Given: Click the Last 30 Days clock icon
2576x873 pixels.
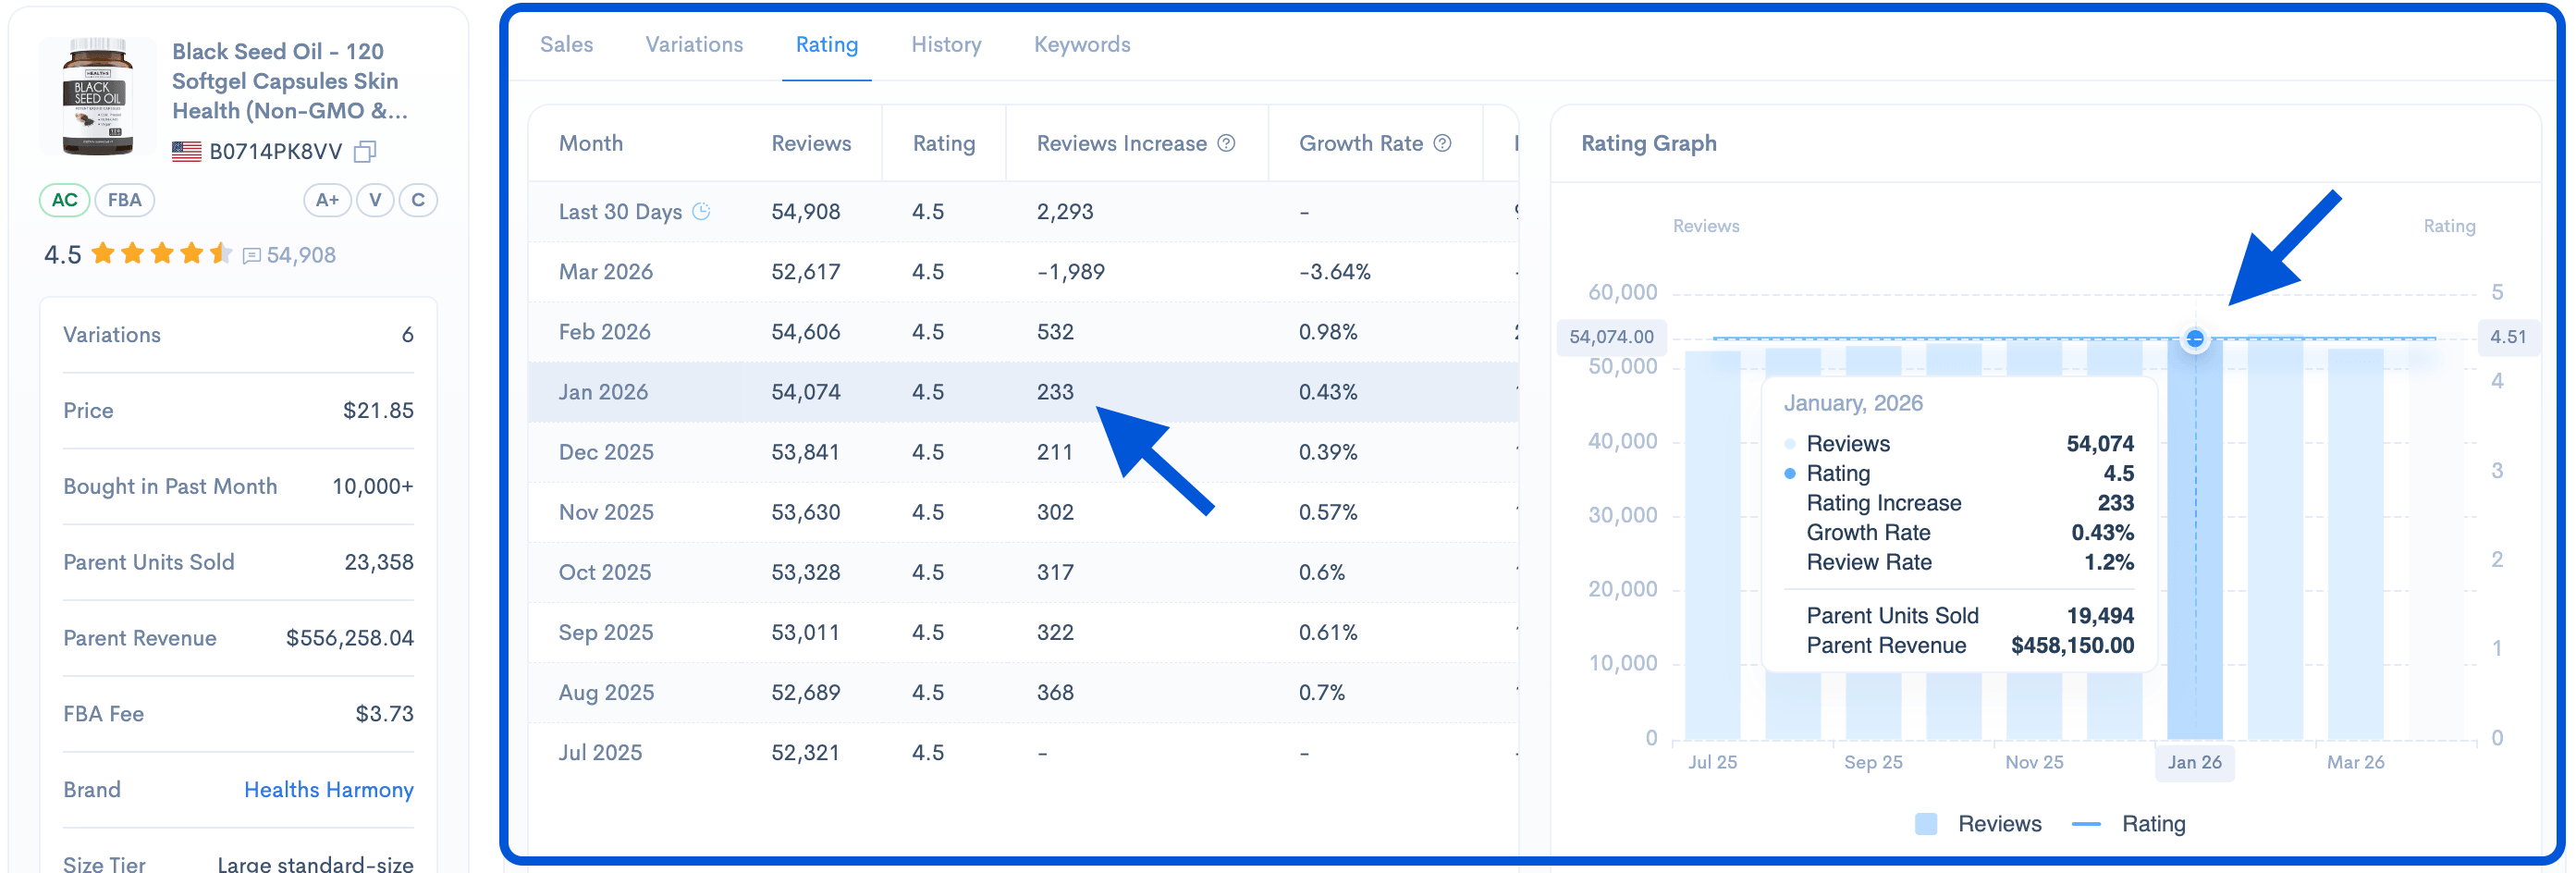Looking at the screenshot, I should (x=702, y=211).
